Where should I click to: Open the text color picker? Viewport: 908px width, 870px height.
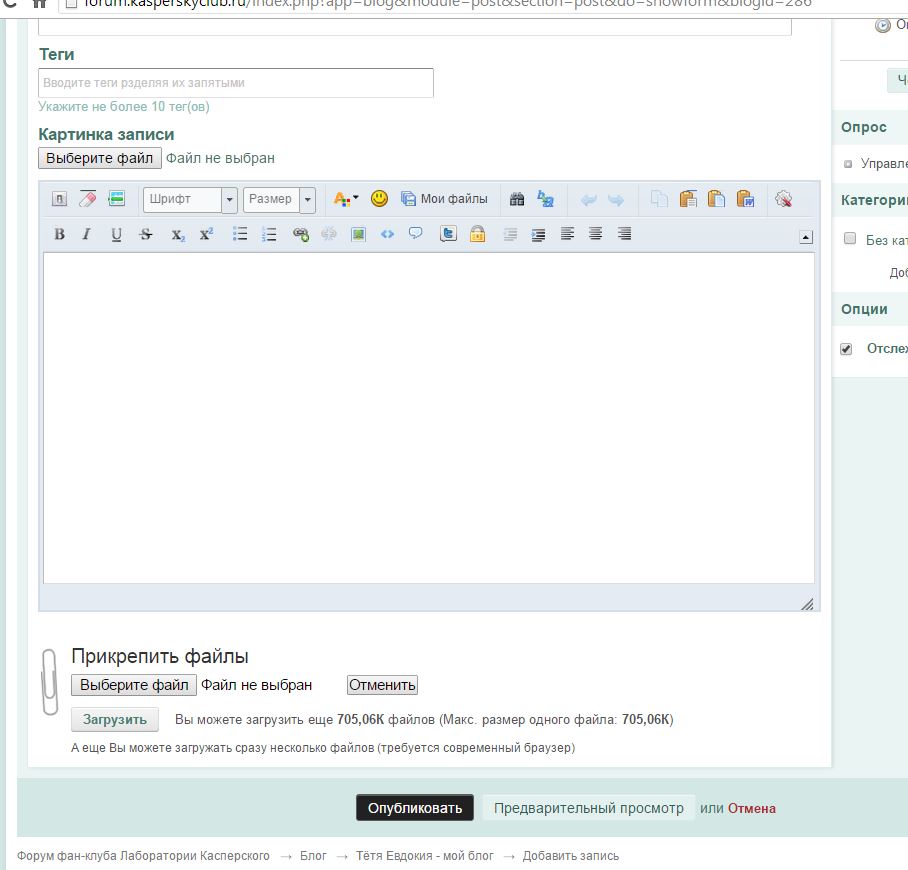346,199
